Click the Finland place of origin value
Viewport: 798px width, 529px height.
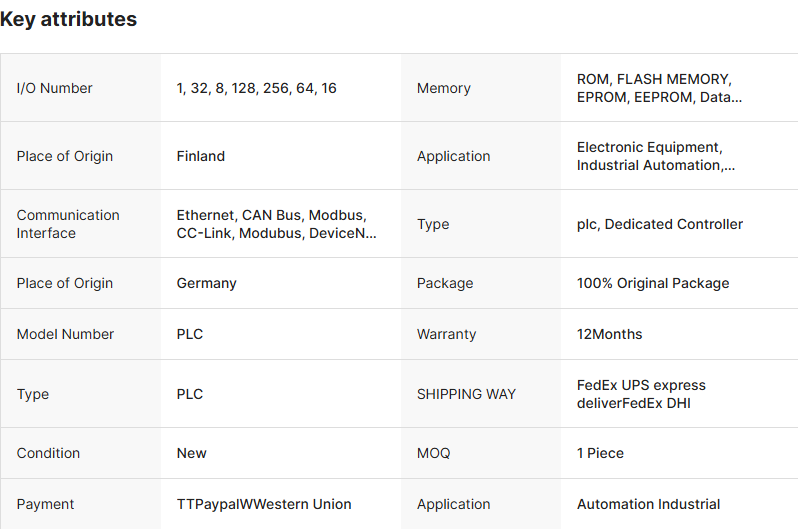[201, 156]
